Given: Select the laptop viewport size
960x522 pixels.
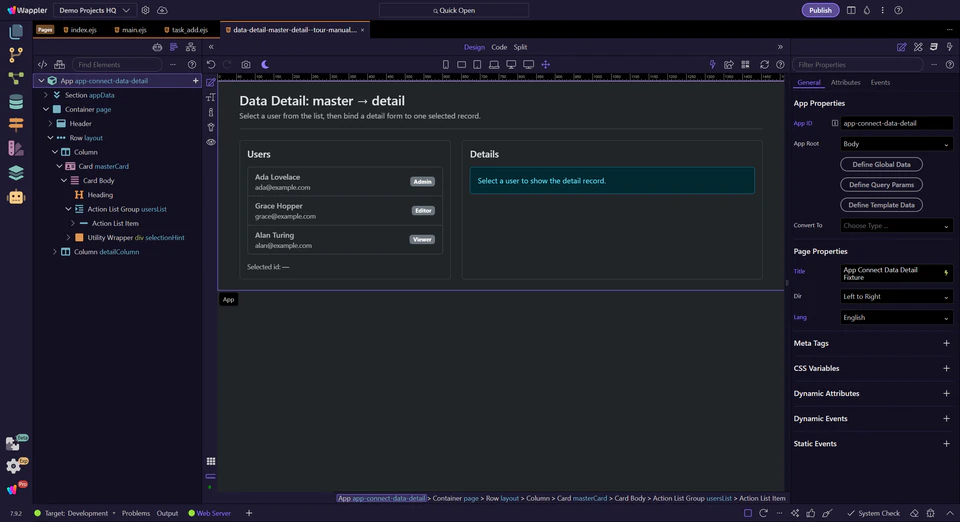Looking at the screenshot, I should coord(493,64).
